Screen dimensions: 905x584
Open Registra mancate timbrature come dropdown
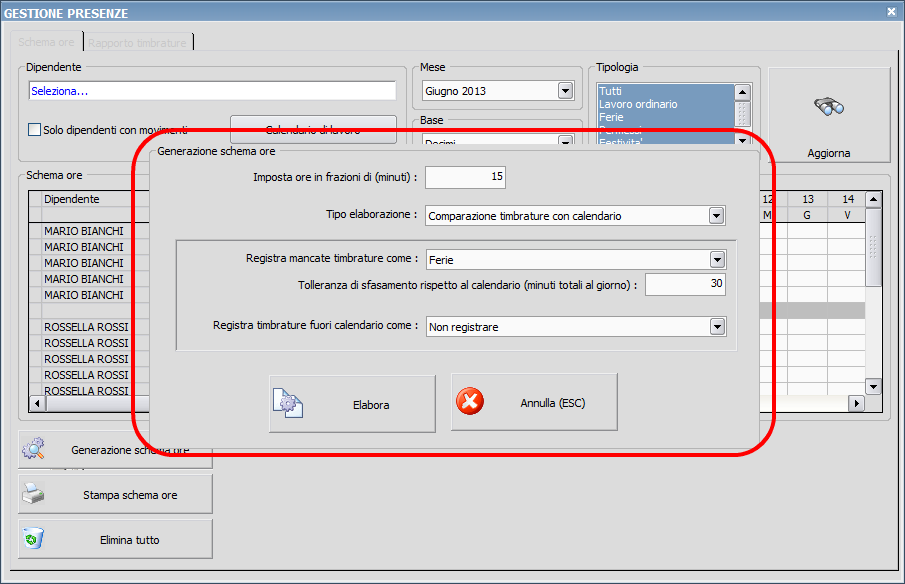coord(716,259)
